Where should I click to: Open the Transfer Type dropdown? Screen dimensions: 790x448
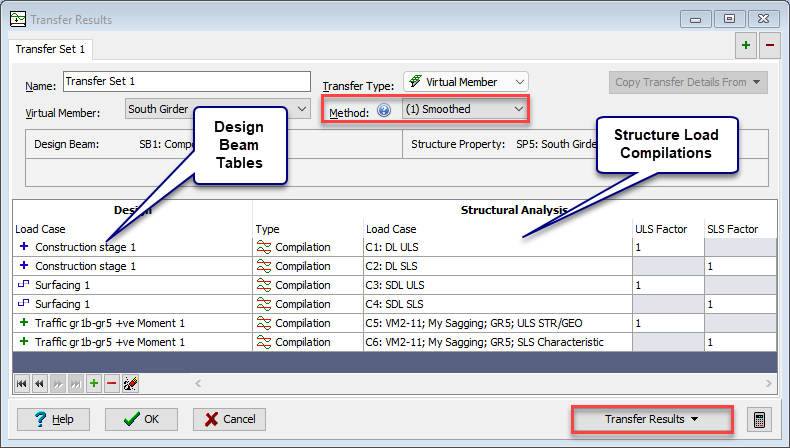466,82
